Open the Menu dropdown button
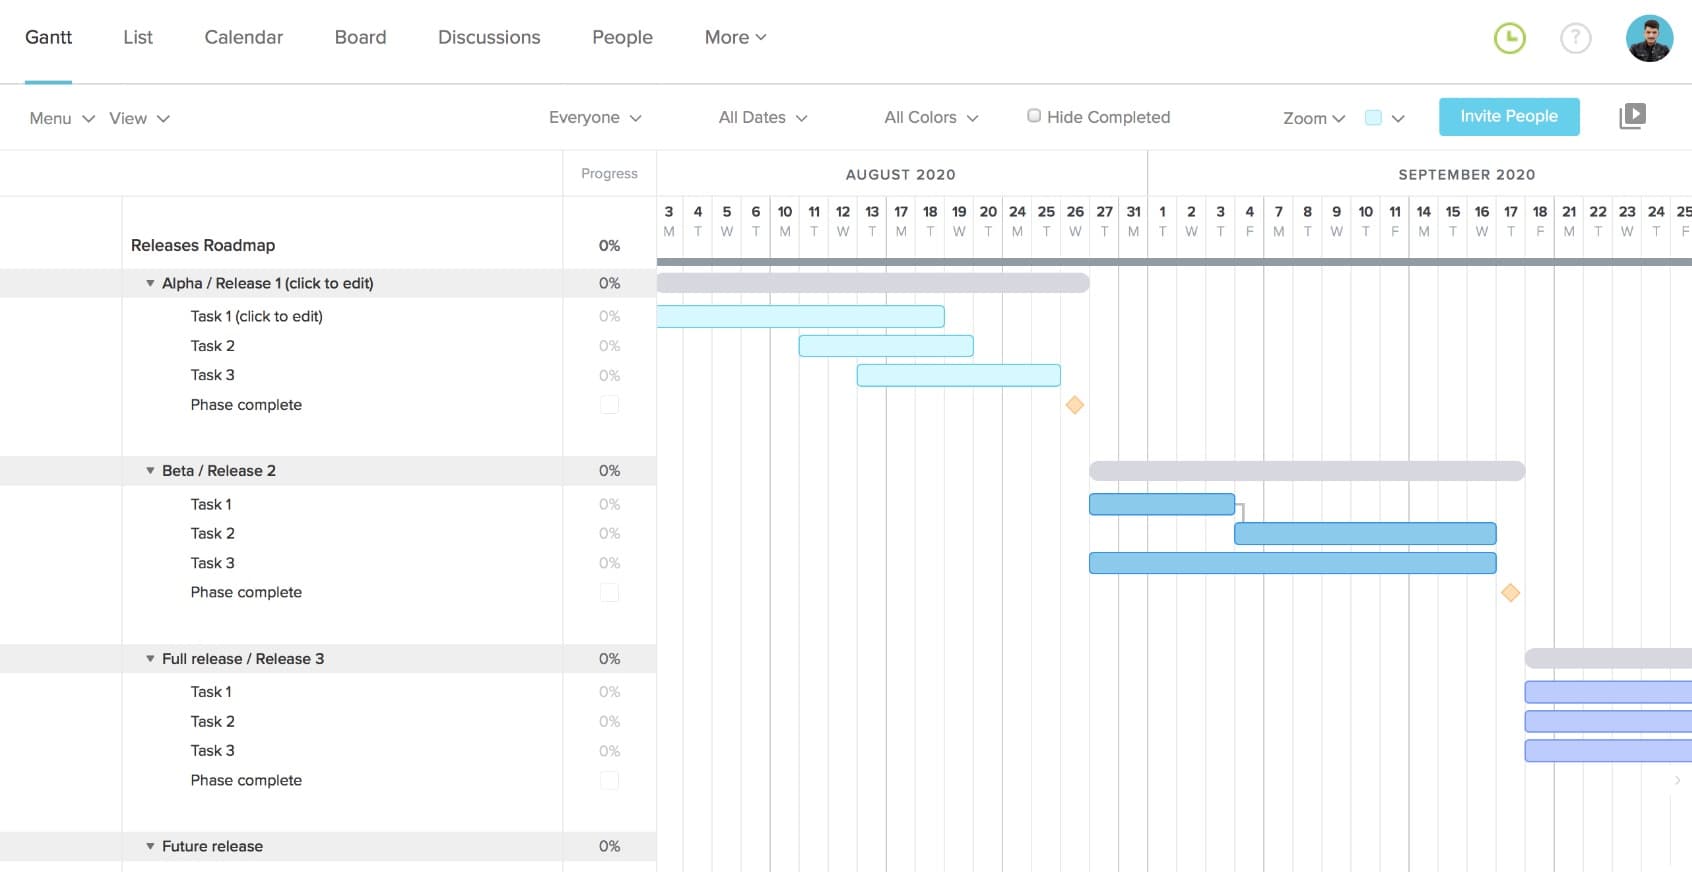1692x872 pixels. click(61, 118)
